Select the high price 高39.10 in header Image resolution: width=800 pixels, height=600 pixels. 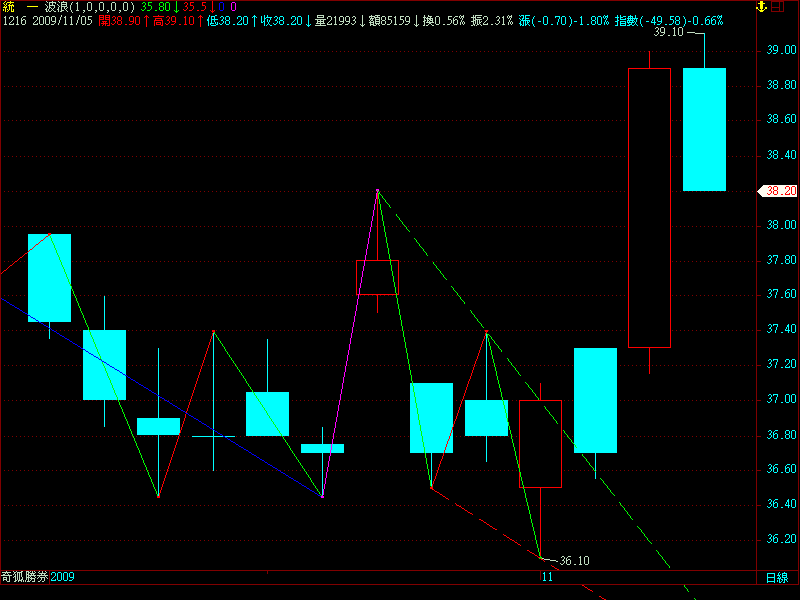coord(174,21)
